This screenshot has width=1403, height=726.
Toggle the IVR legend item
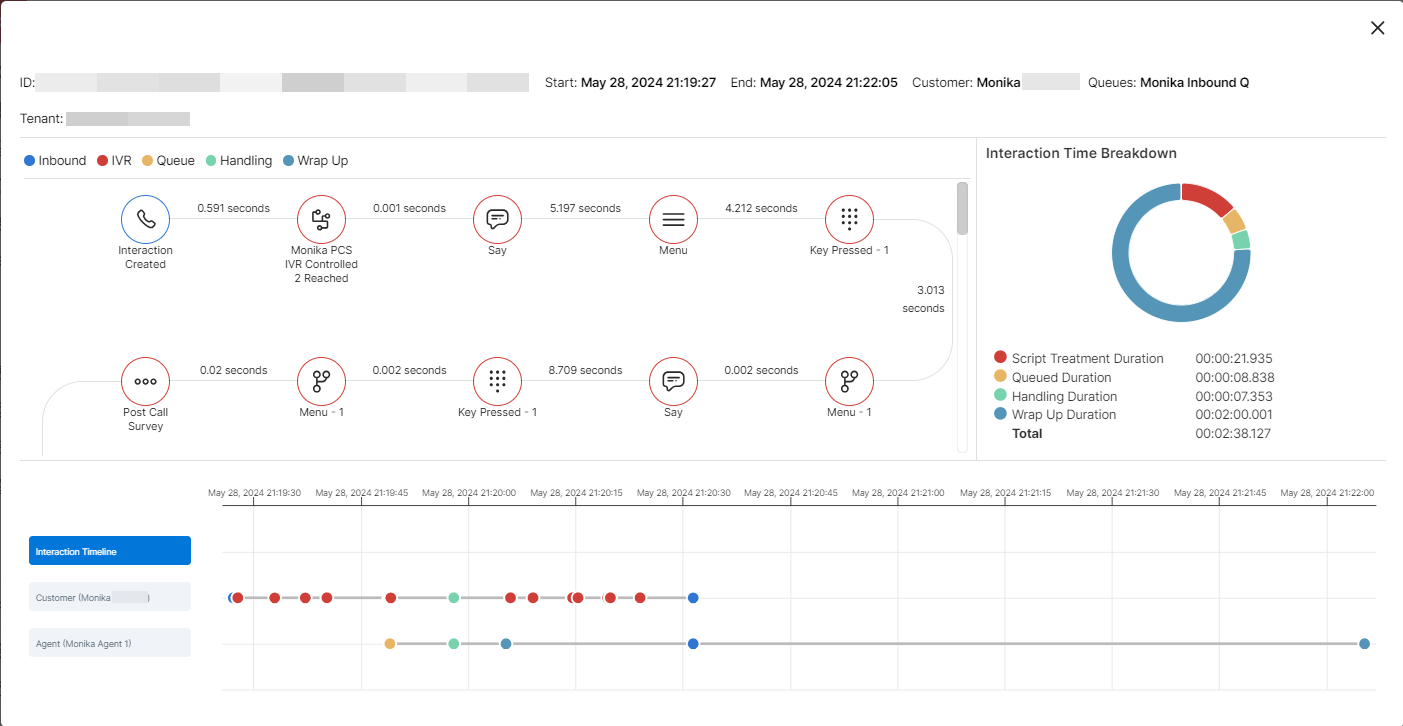[x=114, y=160]
